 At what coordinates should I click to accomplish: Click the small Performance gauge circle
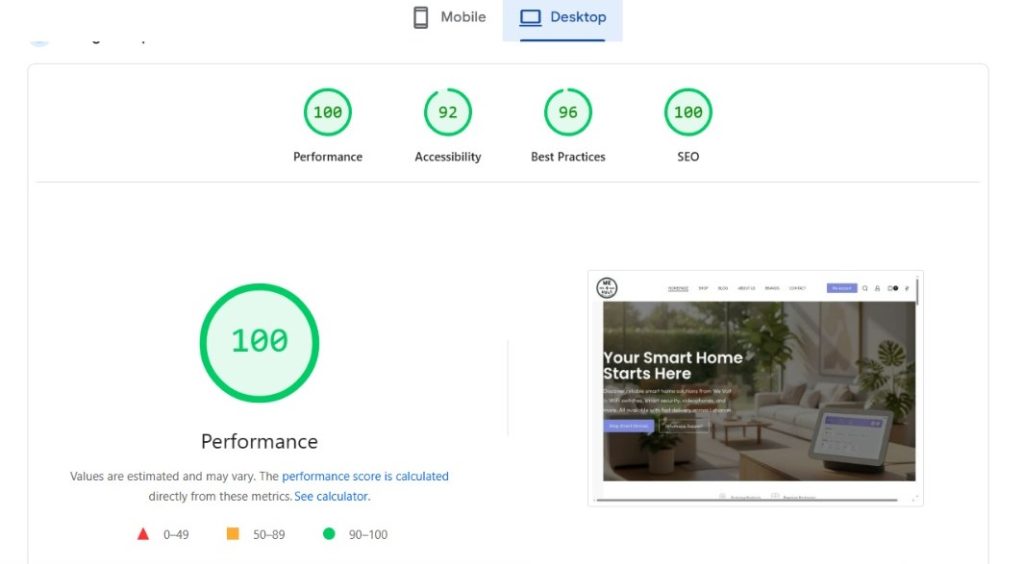(328, 112)
